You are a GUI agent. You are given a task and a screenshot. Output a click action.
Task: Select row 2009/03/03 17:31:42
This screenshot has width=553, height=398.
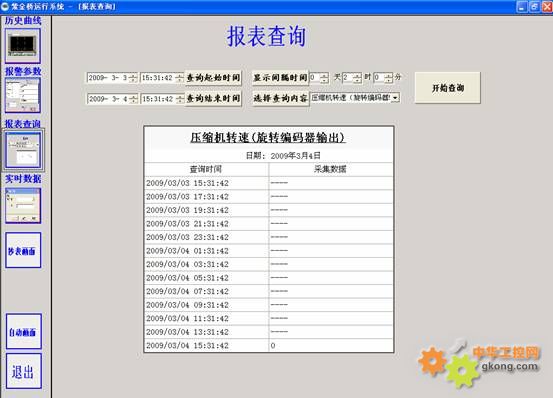[x=269, y=196]
